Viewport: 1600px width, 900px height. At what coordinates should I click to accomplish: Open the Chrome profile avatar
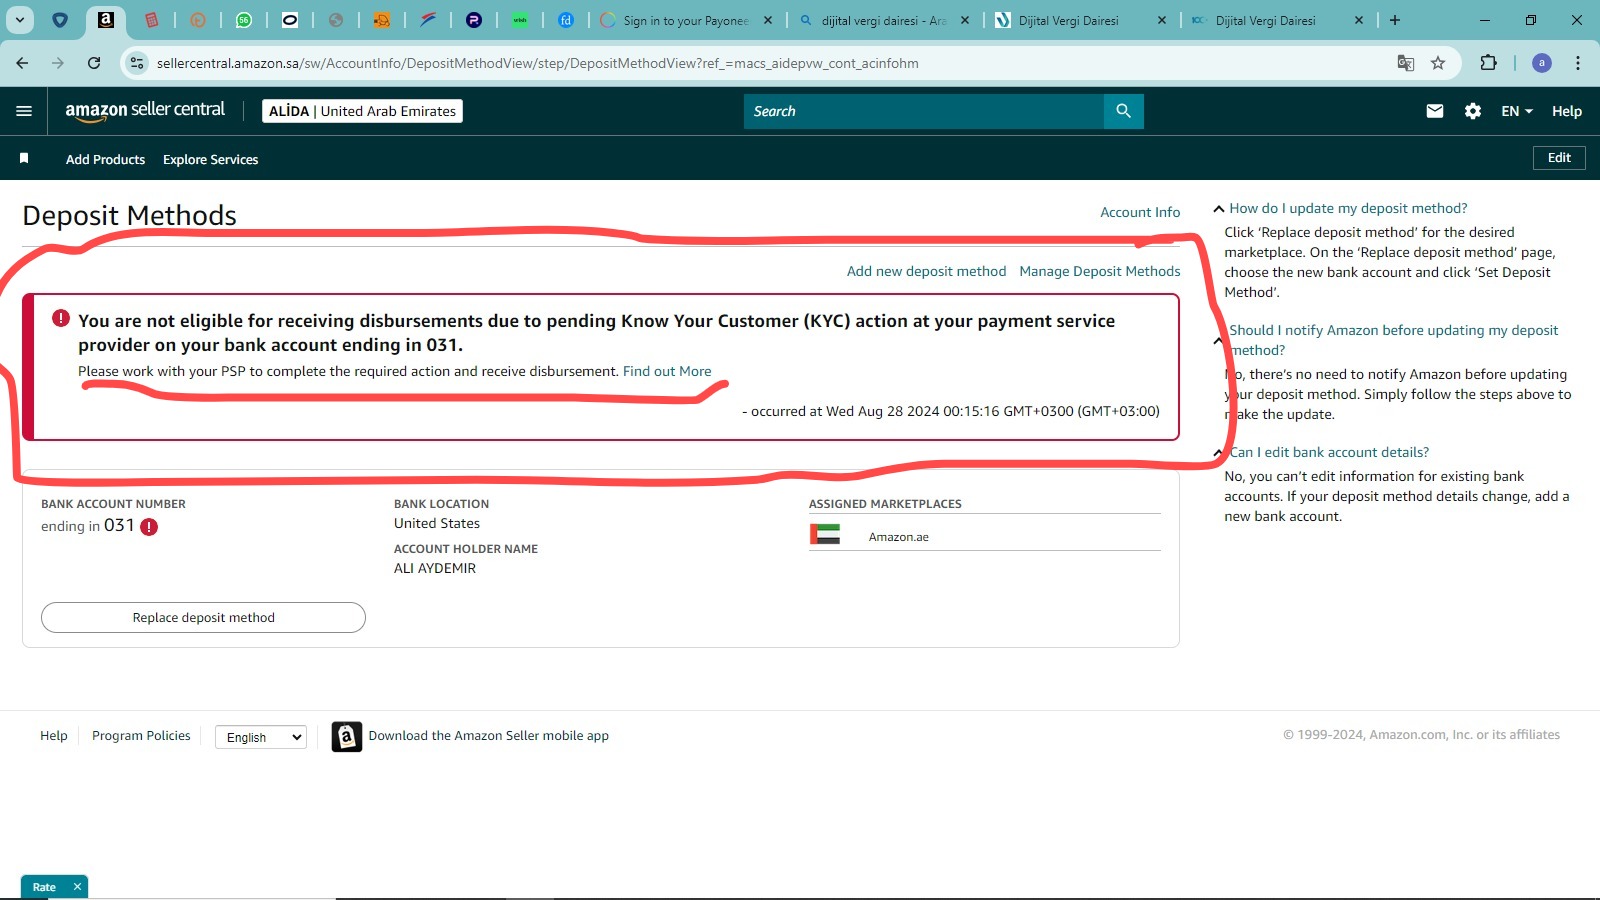1542,63
